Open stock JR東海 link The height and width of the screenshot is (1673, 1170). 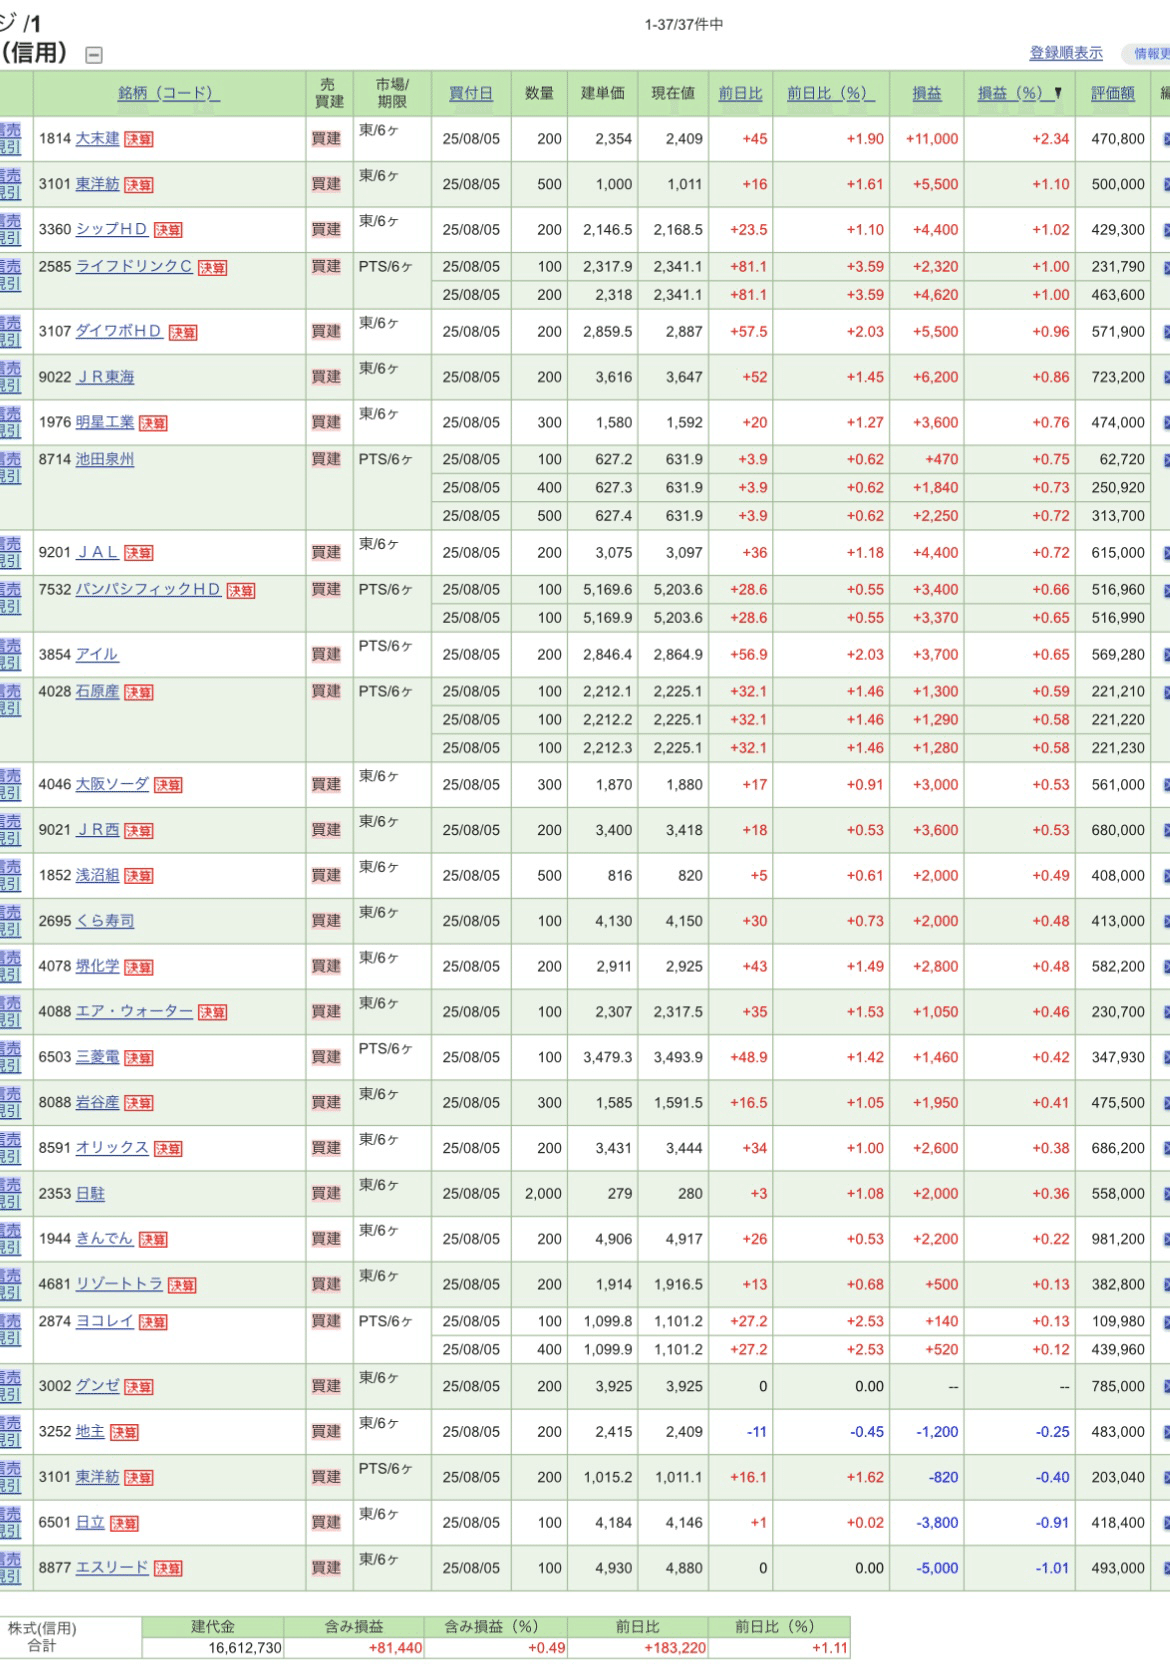pyautogui.click(x=105, y=377)
